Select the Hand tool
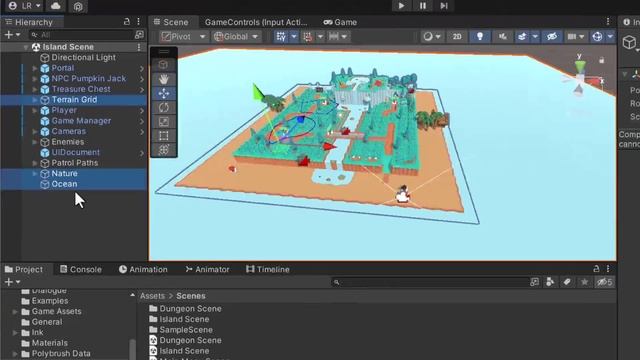 pos(164,79)
